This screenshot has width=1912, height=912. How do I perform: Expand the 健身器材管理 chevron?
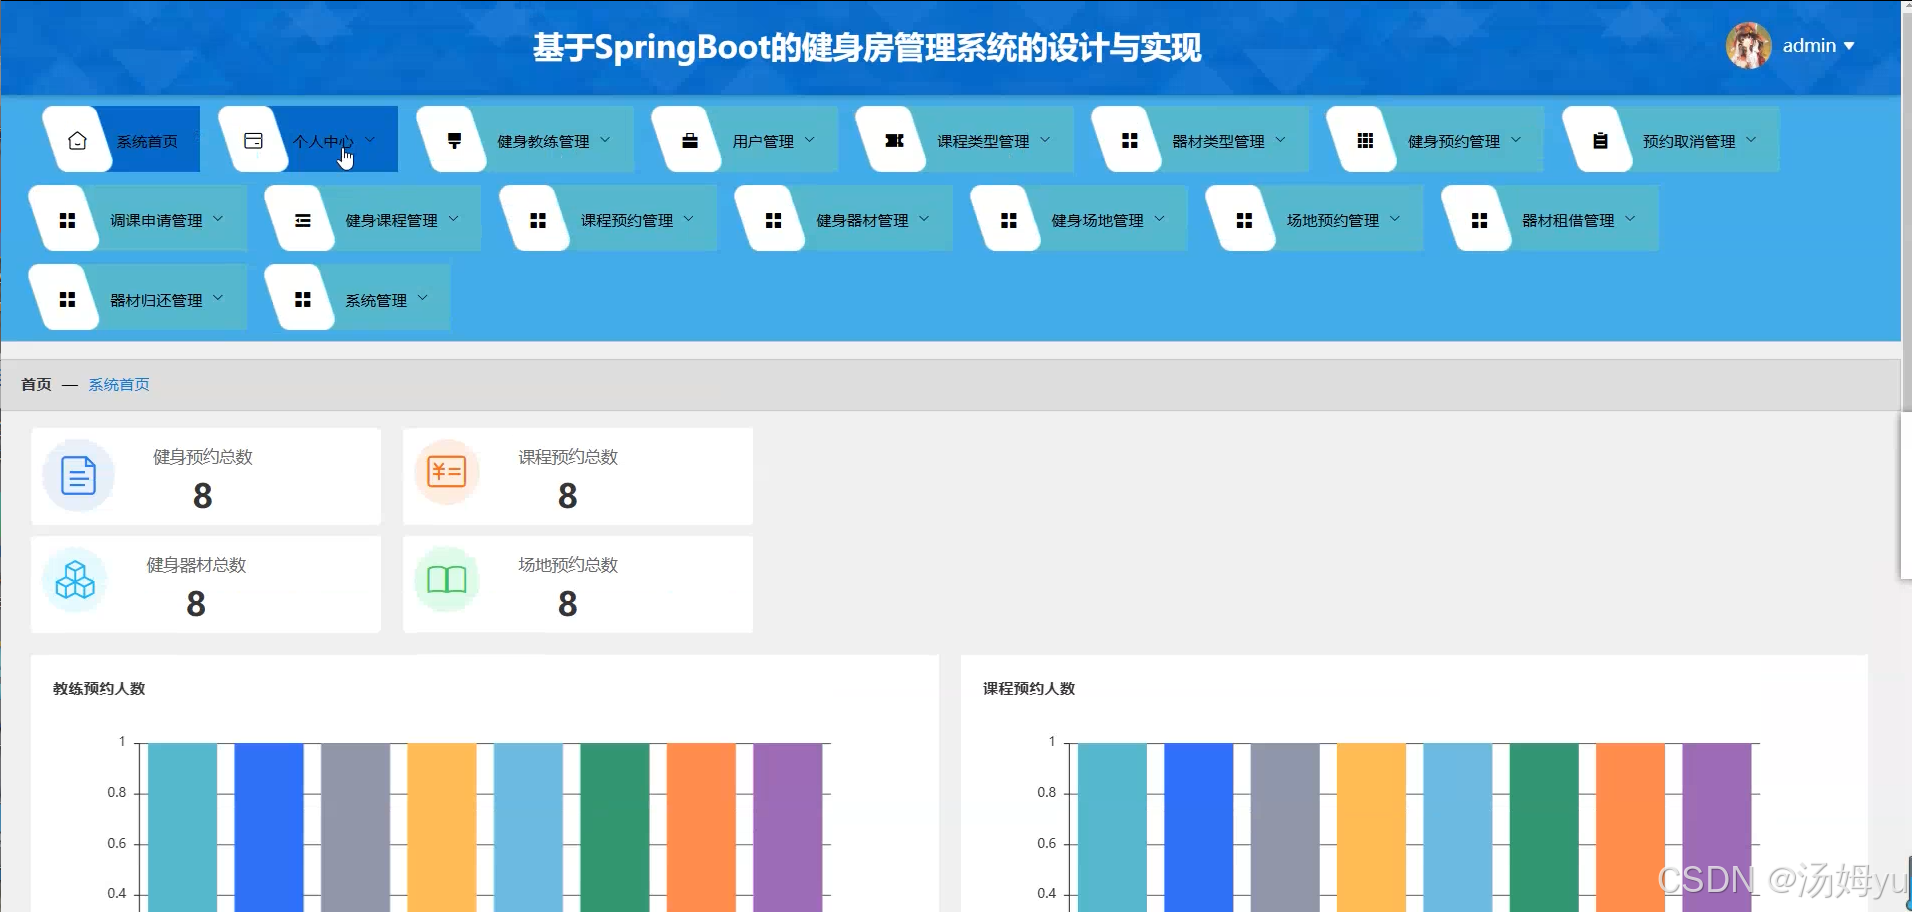pyautogui.click(x=924, y=219)
